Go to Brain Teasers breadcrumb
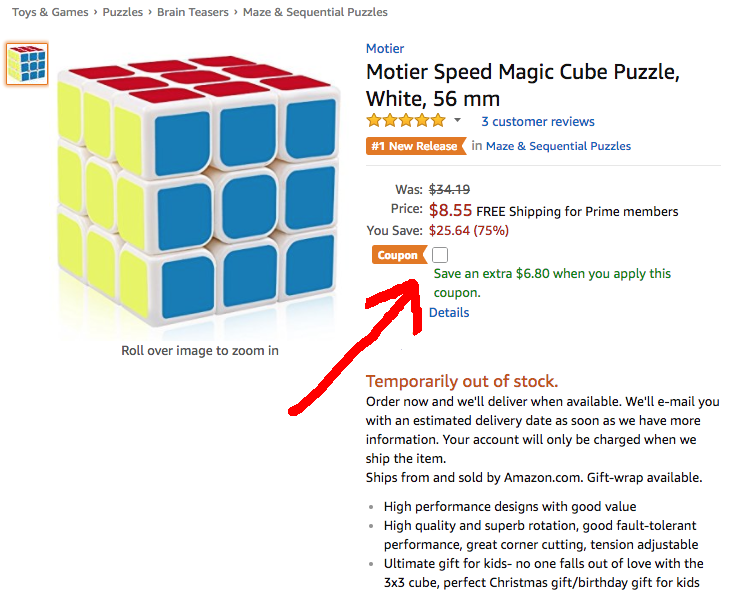733x603 pixels. tap(193, 12)
